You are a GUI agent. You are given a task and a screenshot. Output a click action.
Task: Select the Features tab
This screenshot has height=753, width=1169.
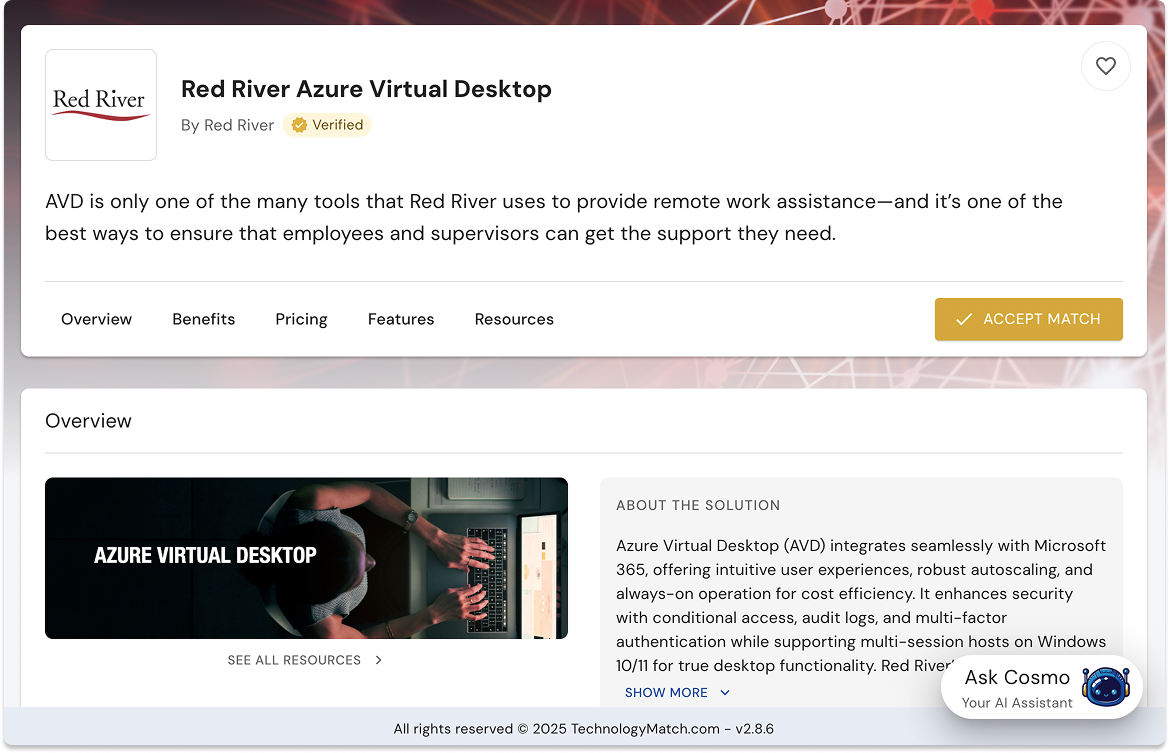coord(400,319)
